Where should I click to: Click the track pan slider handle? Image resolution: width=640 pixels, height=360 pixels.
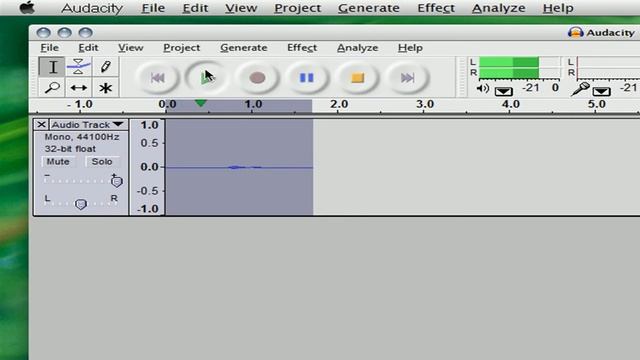tap(81, 204)
